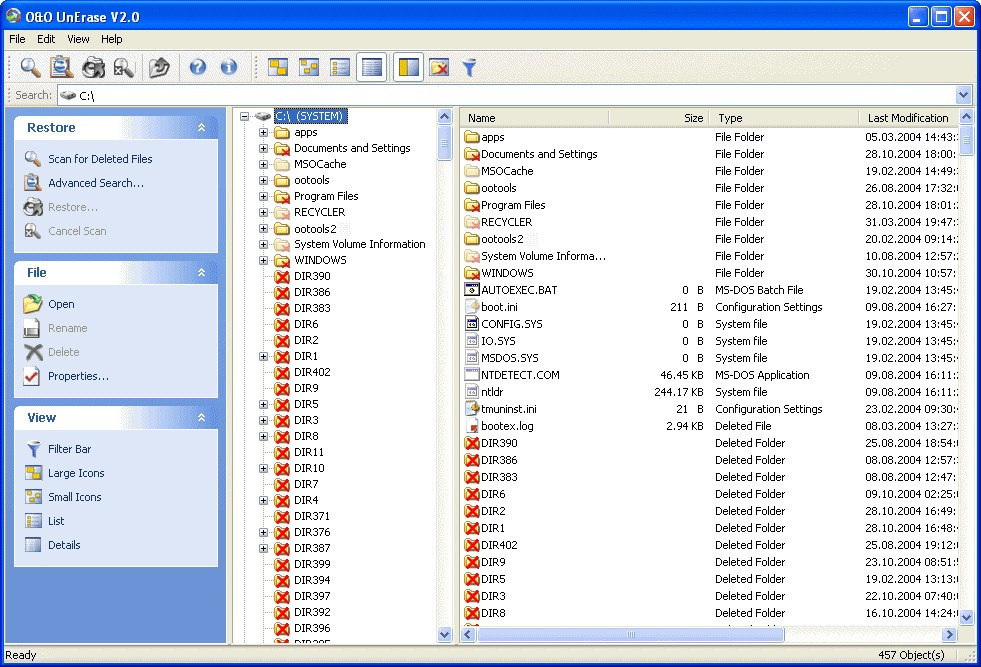
Task: Select details view toolbar icon
Action: coord(372,67)
